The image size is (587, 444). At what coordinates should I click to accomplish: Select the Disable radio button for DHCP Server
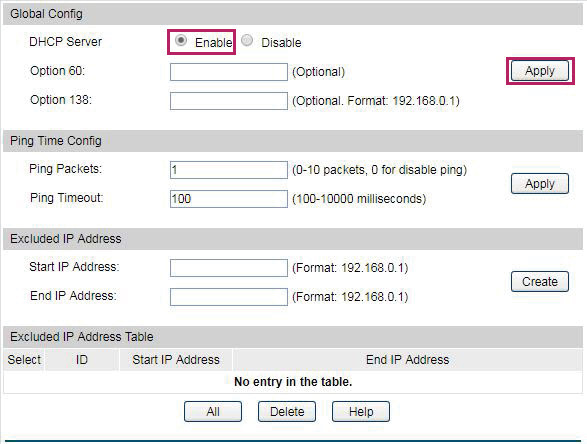coord(247,40)
